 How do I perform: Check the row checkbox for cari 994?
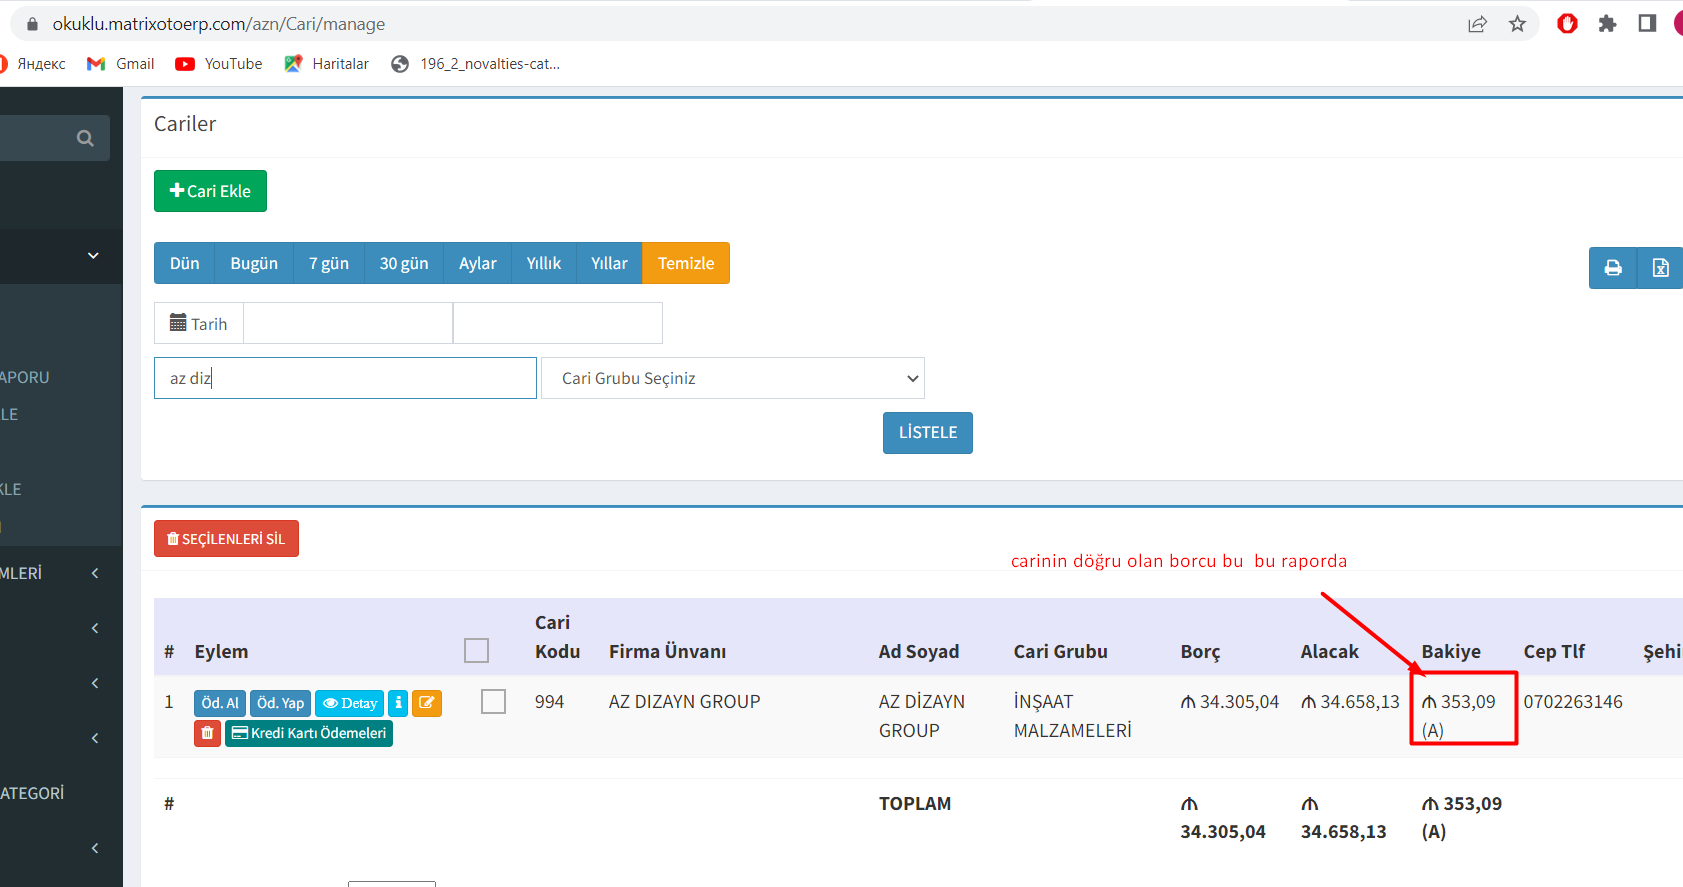(x=493, y=702)
